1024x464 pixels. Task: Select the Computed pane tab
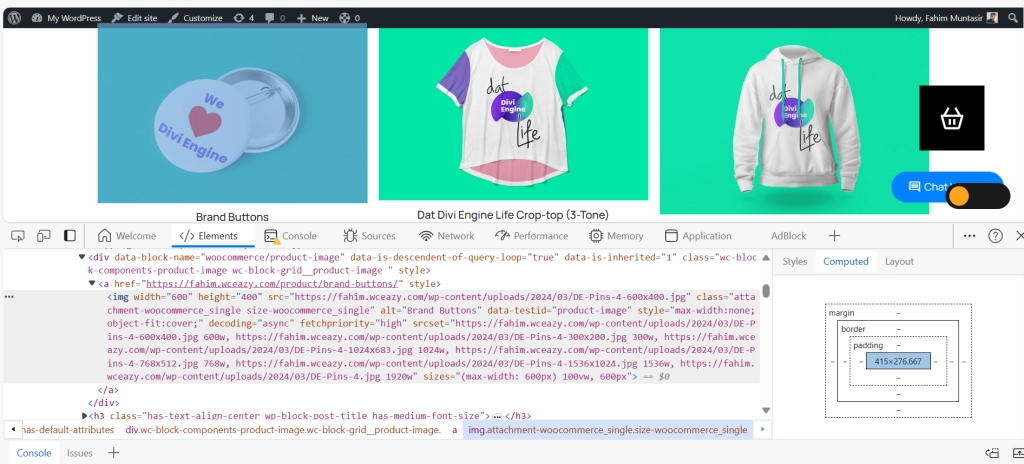coord(846,261)
